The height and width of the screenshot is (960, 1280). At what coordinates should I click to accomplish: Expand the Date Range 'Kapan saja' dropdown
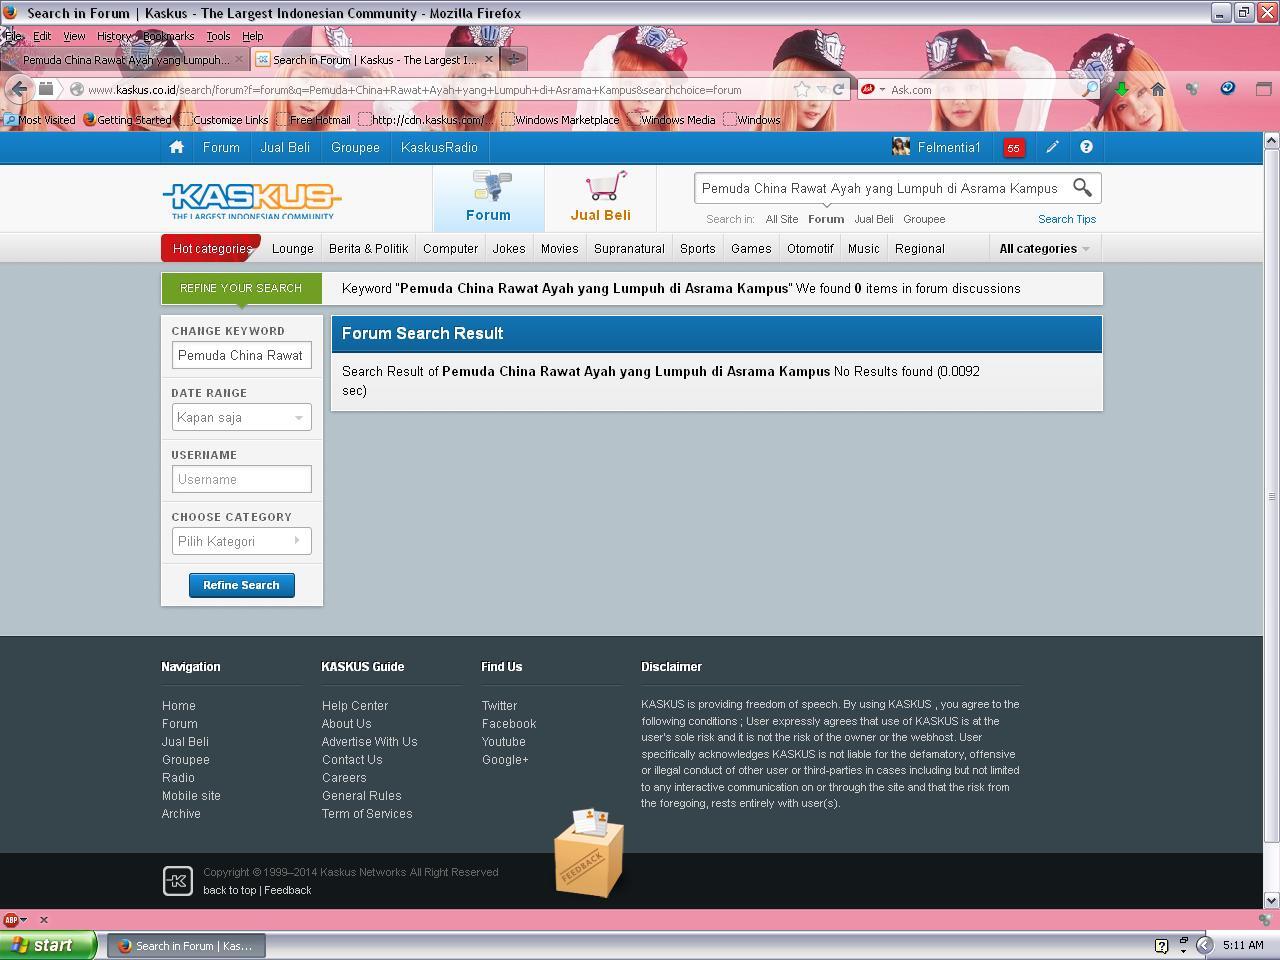(x=241, y=418)
